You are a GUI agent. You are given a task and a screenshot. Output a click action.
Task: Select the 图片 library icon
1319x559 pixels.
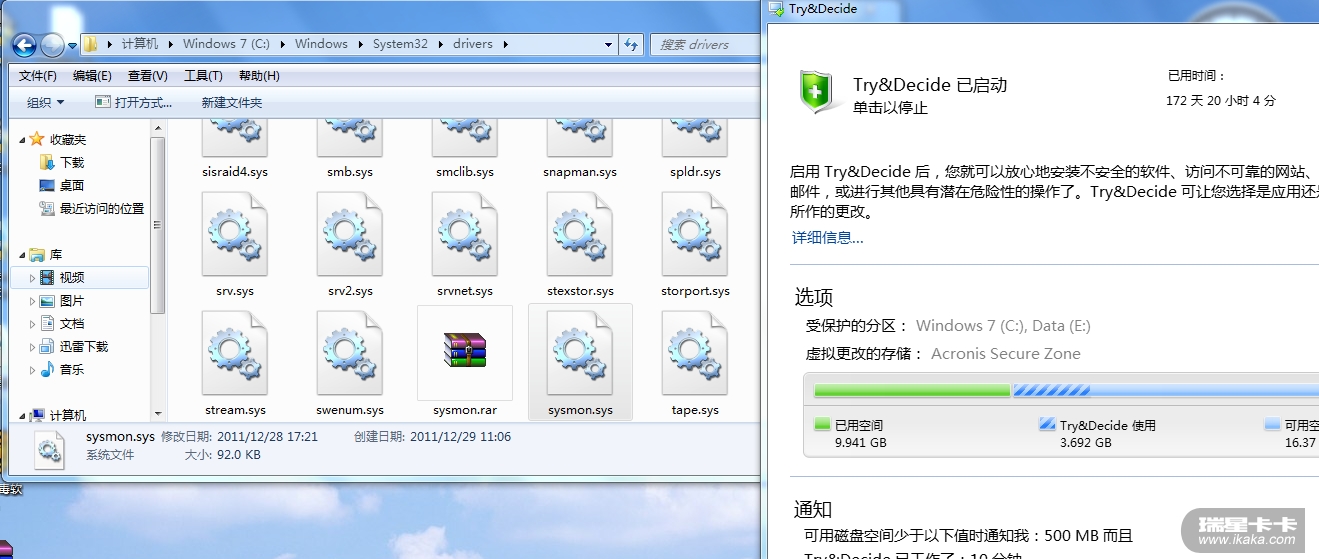point(47,300)
